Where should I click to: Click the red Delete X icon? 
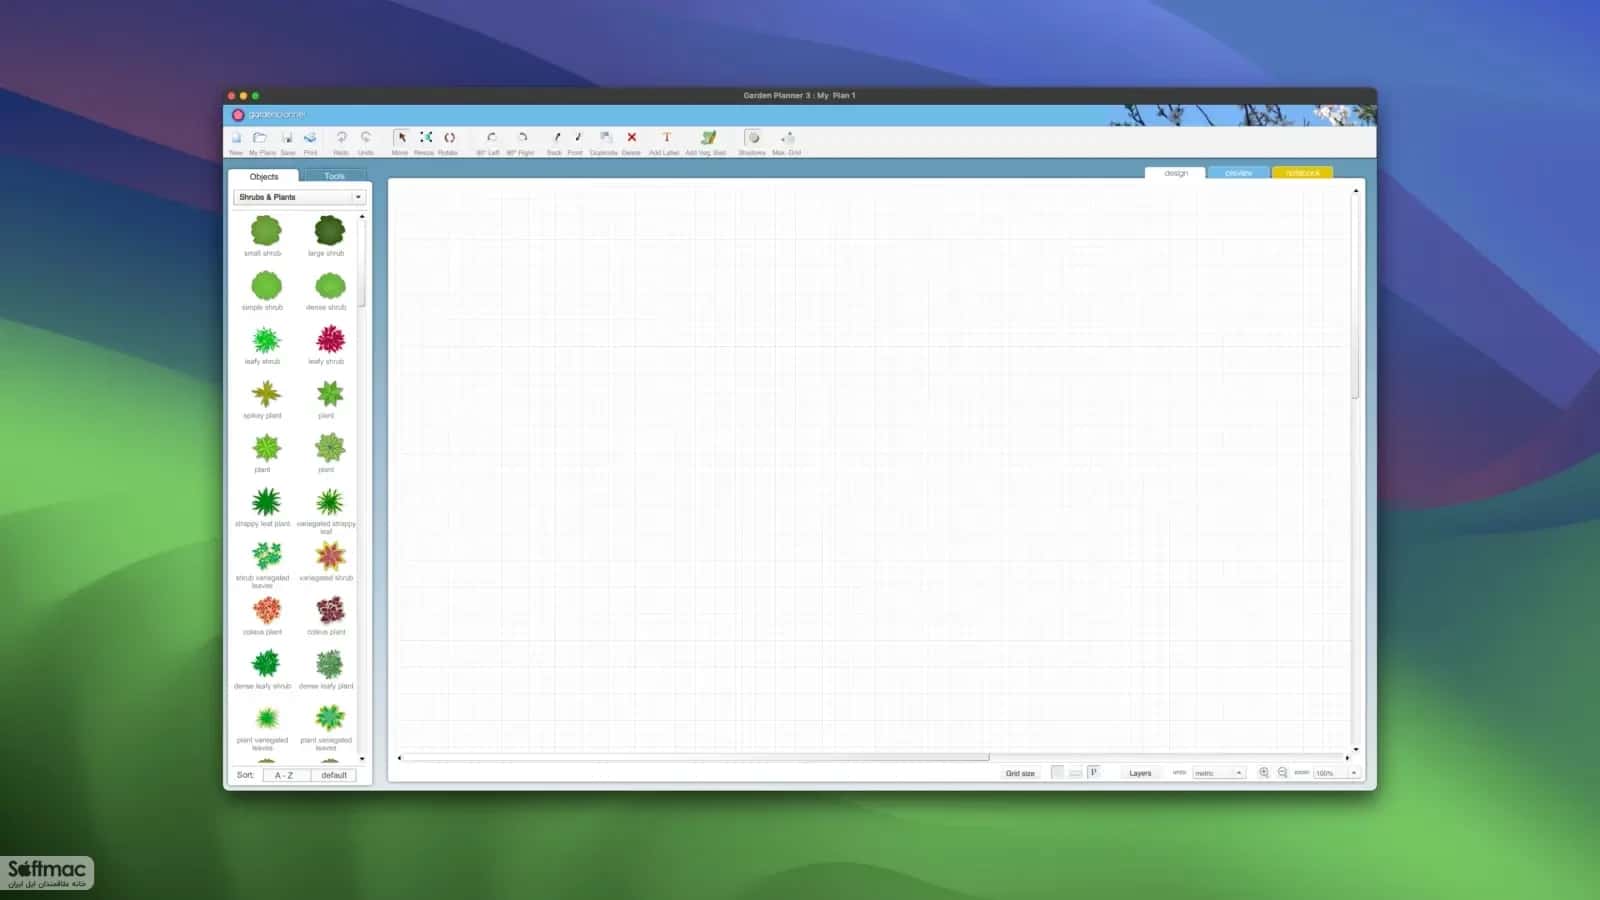(631, 138)
